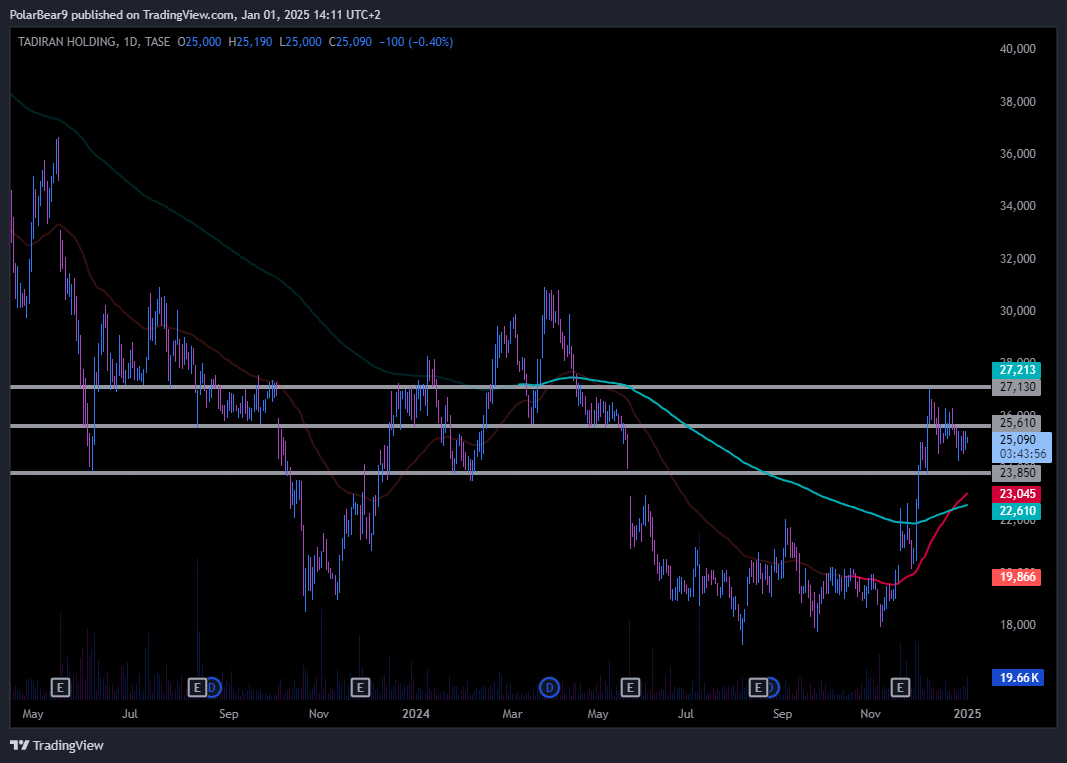Select the 25,610 horizontal level label

pyautogui.click(x=1018, y=423)
